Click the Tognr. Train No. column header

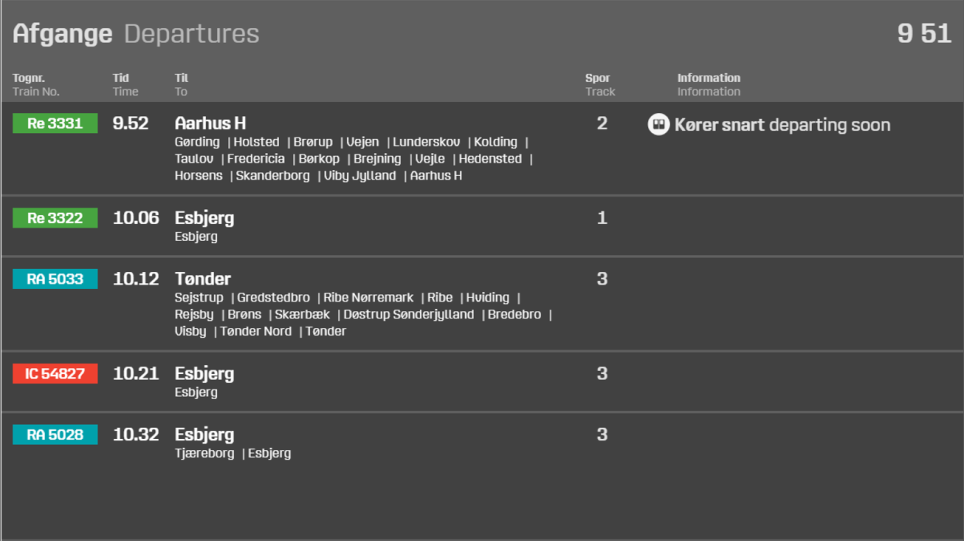36,85
